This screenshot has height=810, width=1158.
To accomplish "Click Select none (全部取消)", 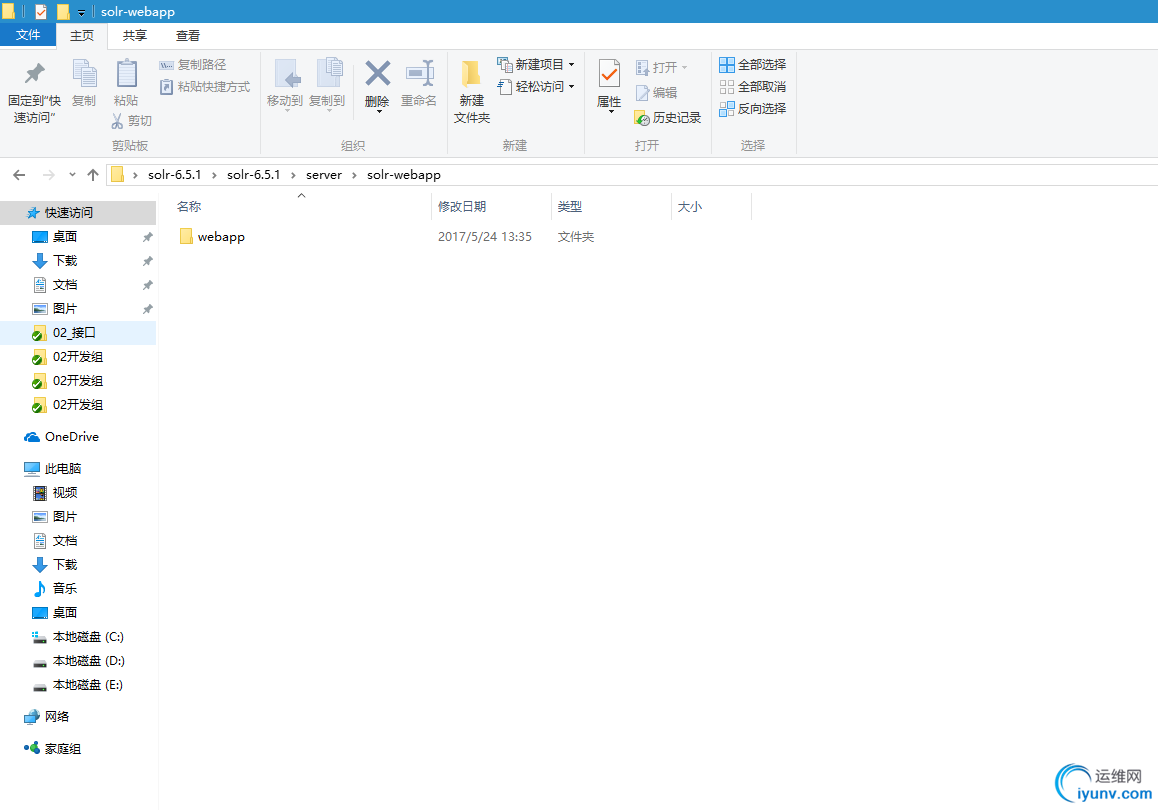I will click(753, 86).
